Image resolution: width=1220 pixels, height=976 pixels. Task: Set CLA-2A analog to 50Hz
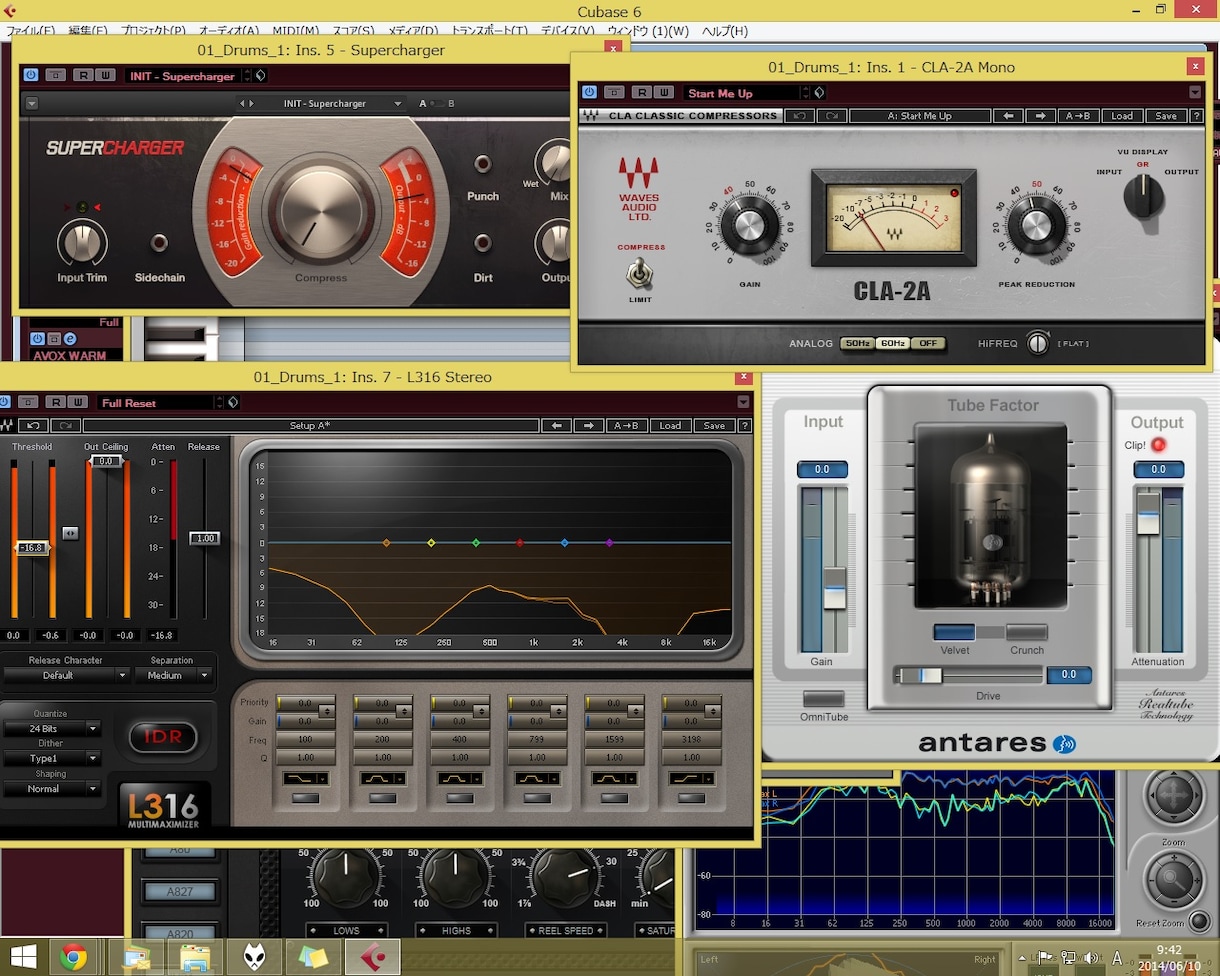click(857, 343)
